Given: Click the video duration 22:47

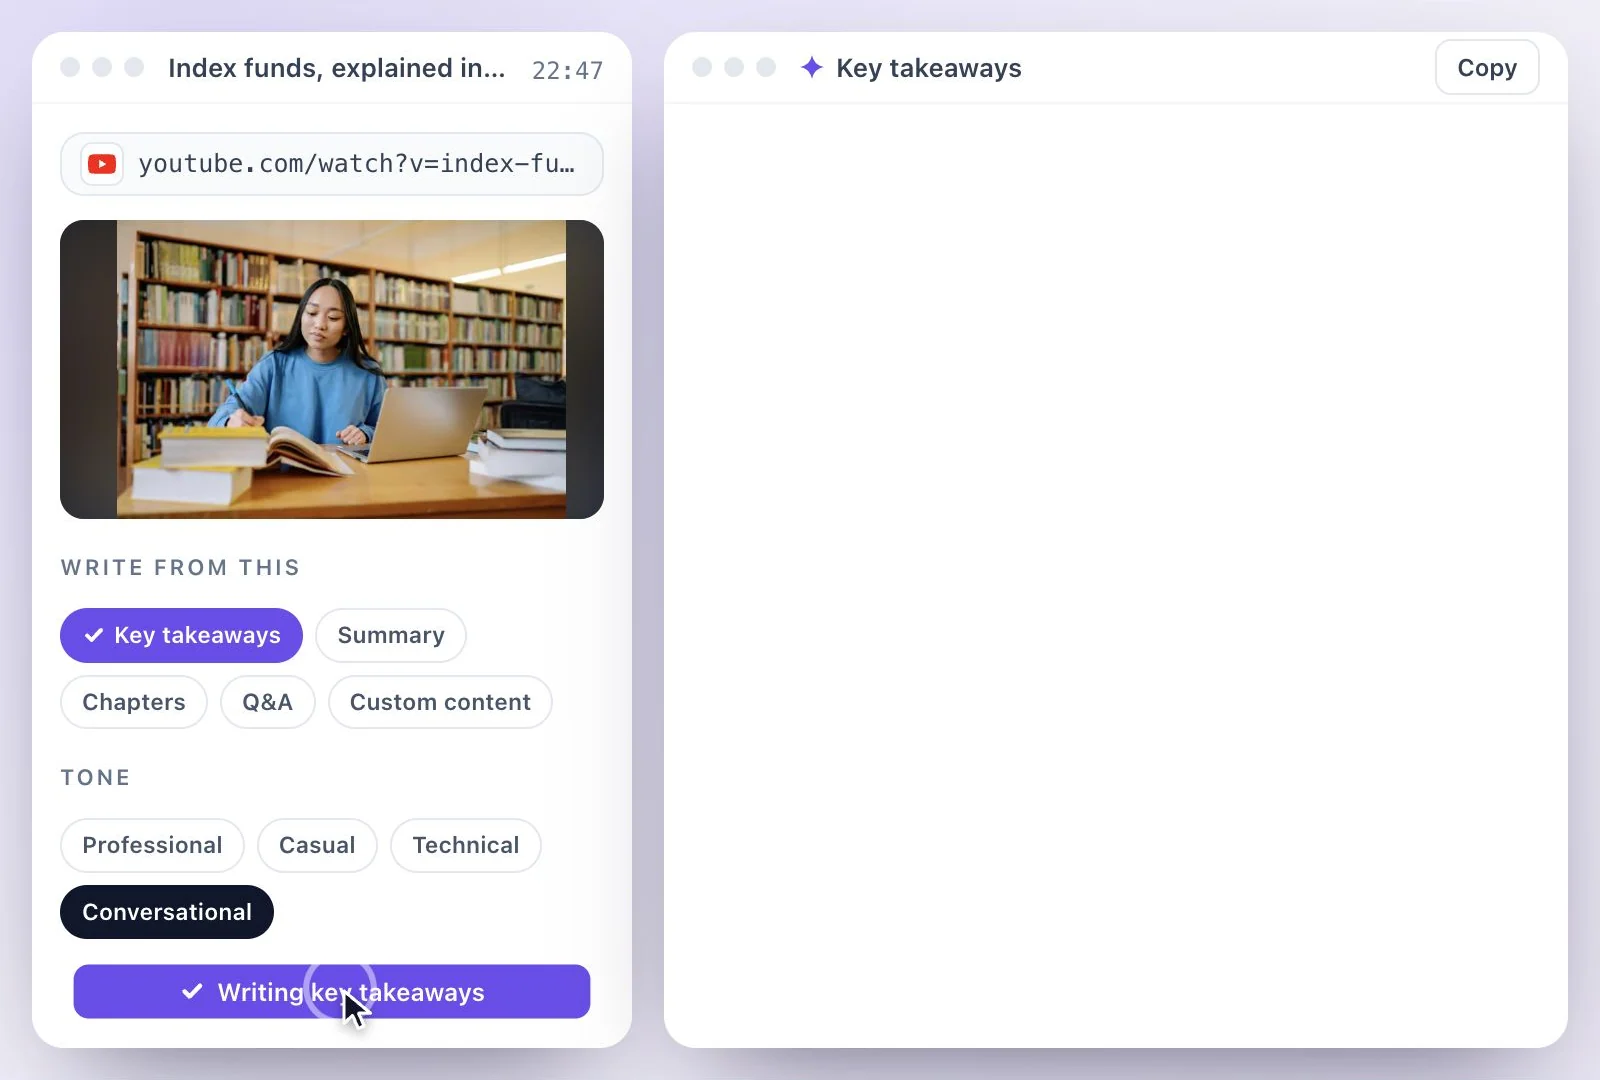Looking at the screenshot, I should pos(567,70).
